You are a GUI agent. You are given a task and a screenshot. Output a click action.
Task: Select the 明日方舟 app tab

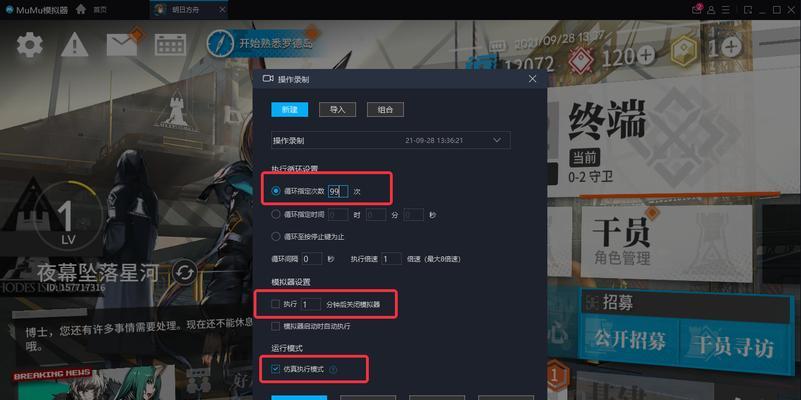point(189,10)
